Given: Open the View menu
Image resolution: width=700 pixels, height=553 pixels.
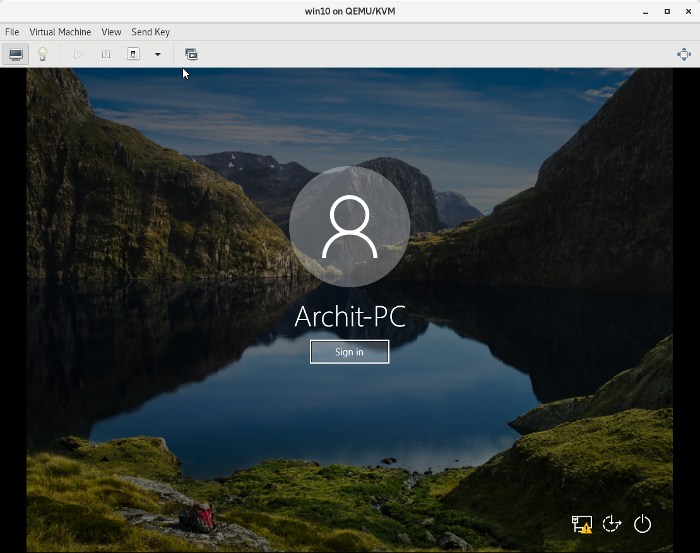Looking at the screenshot, I should [111, 32].
